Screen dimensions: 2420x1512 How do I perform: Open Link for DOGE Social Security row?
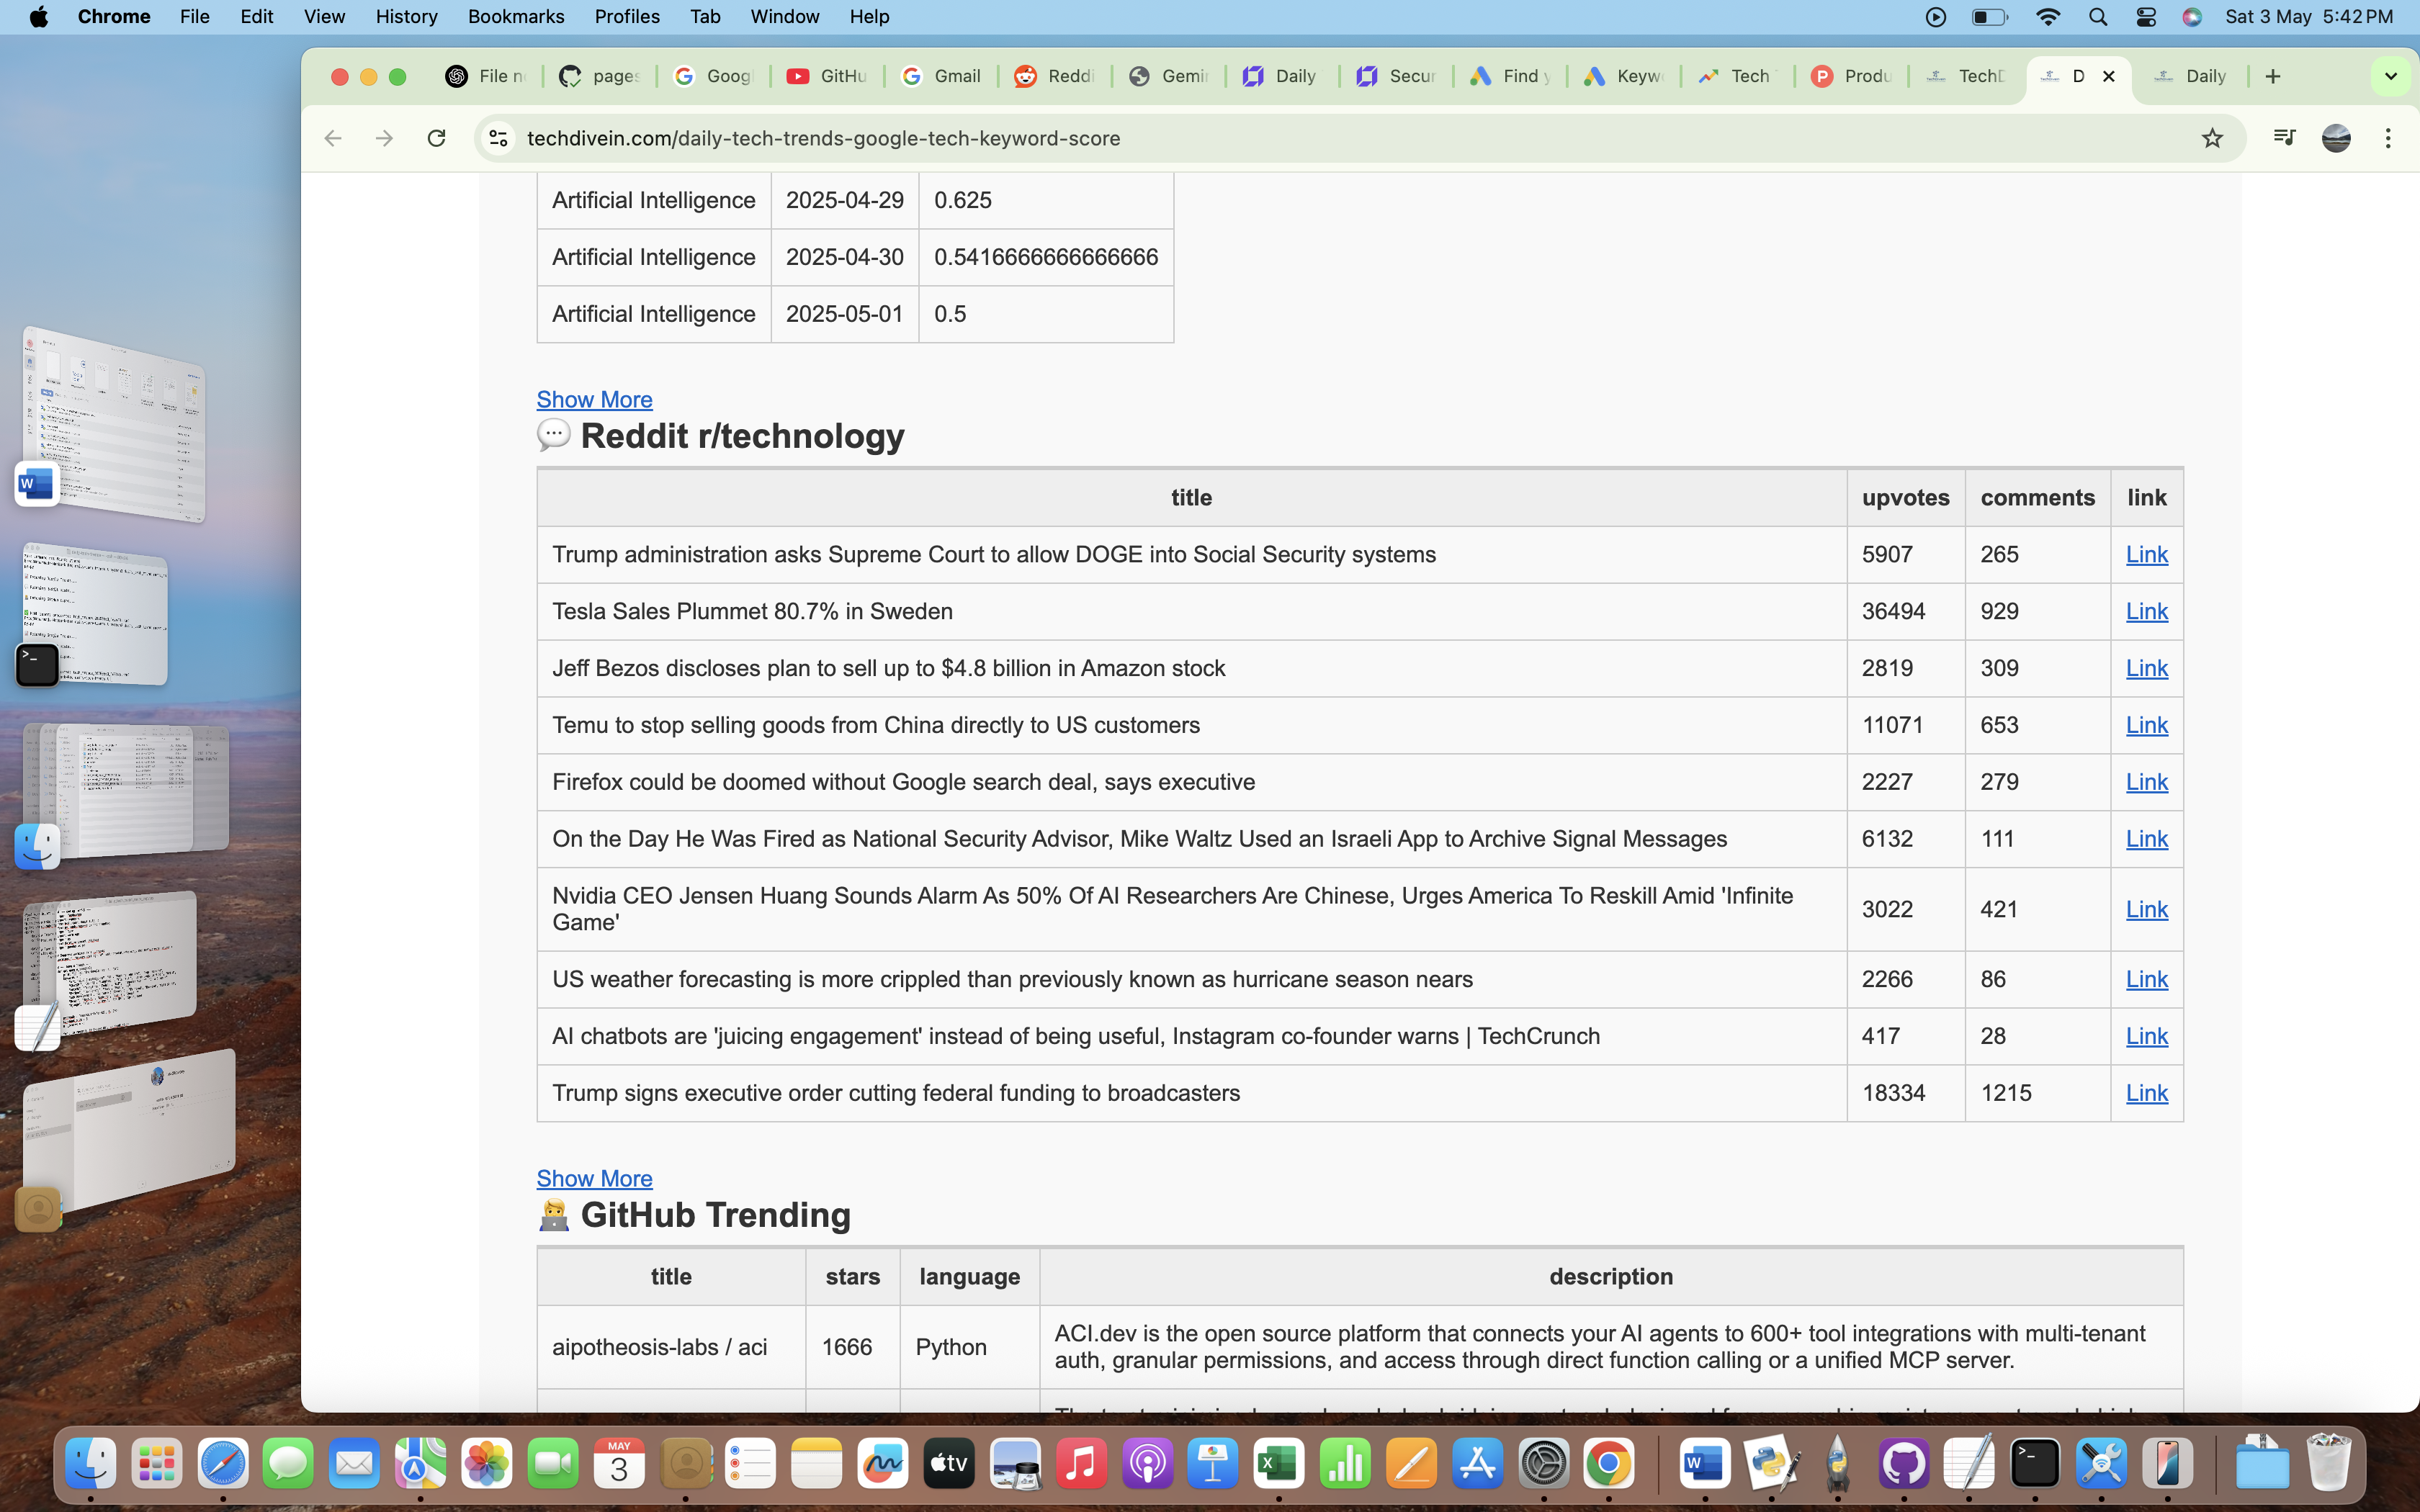point(2146,554)
